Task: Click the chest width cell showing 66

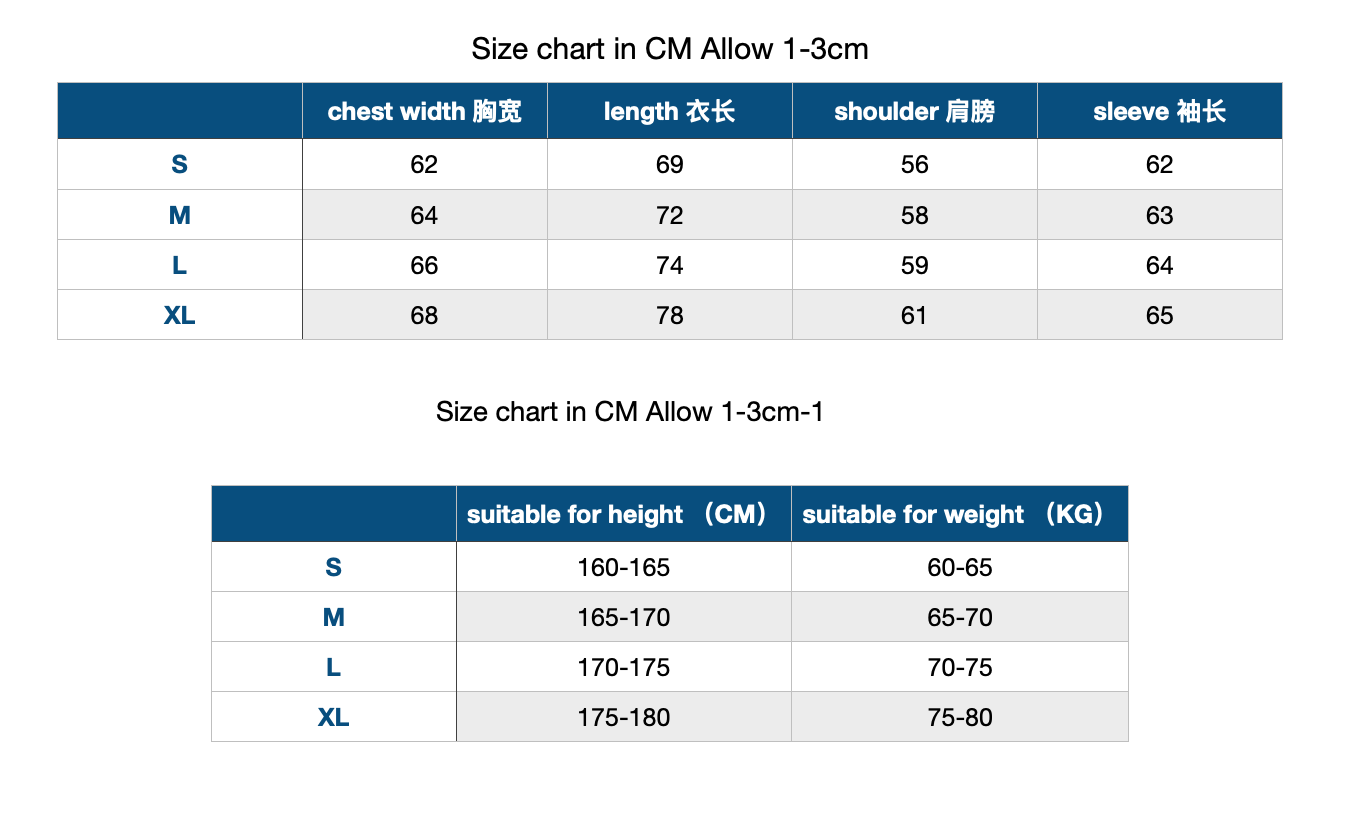Action: [424, 266]
